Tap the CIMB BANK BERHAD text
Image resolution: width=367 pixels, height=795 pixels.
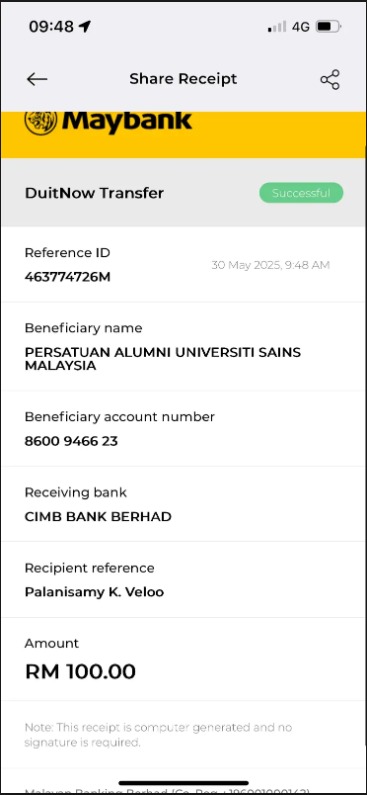(98, 517)
